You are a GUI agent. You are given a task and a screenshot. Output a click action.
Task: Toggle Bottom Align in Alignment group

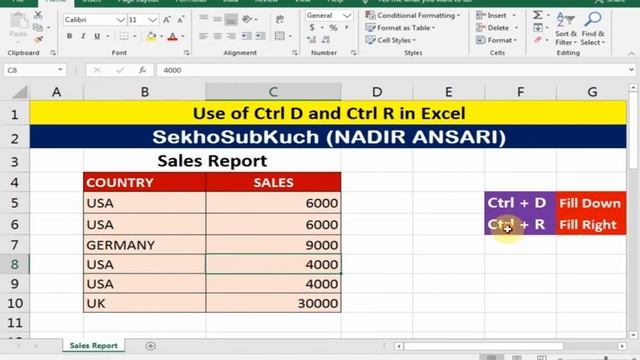pos(231,19)
